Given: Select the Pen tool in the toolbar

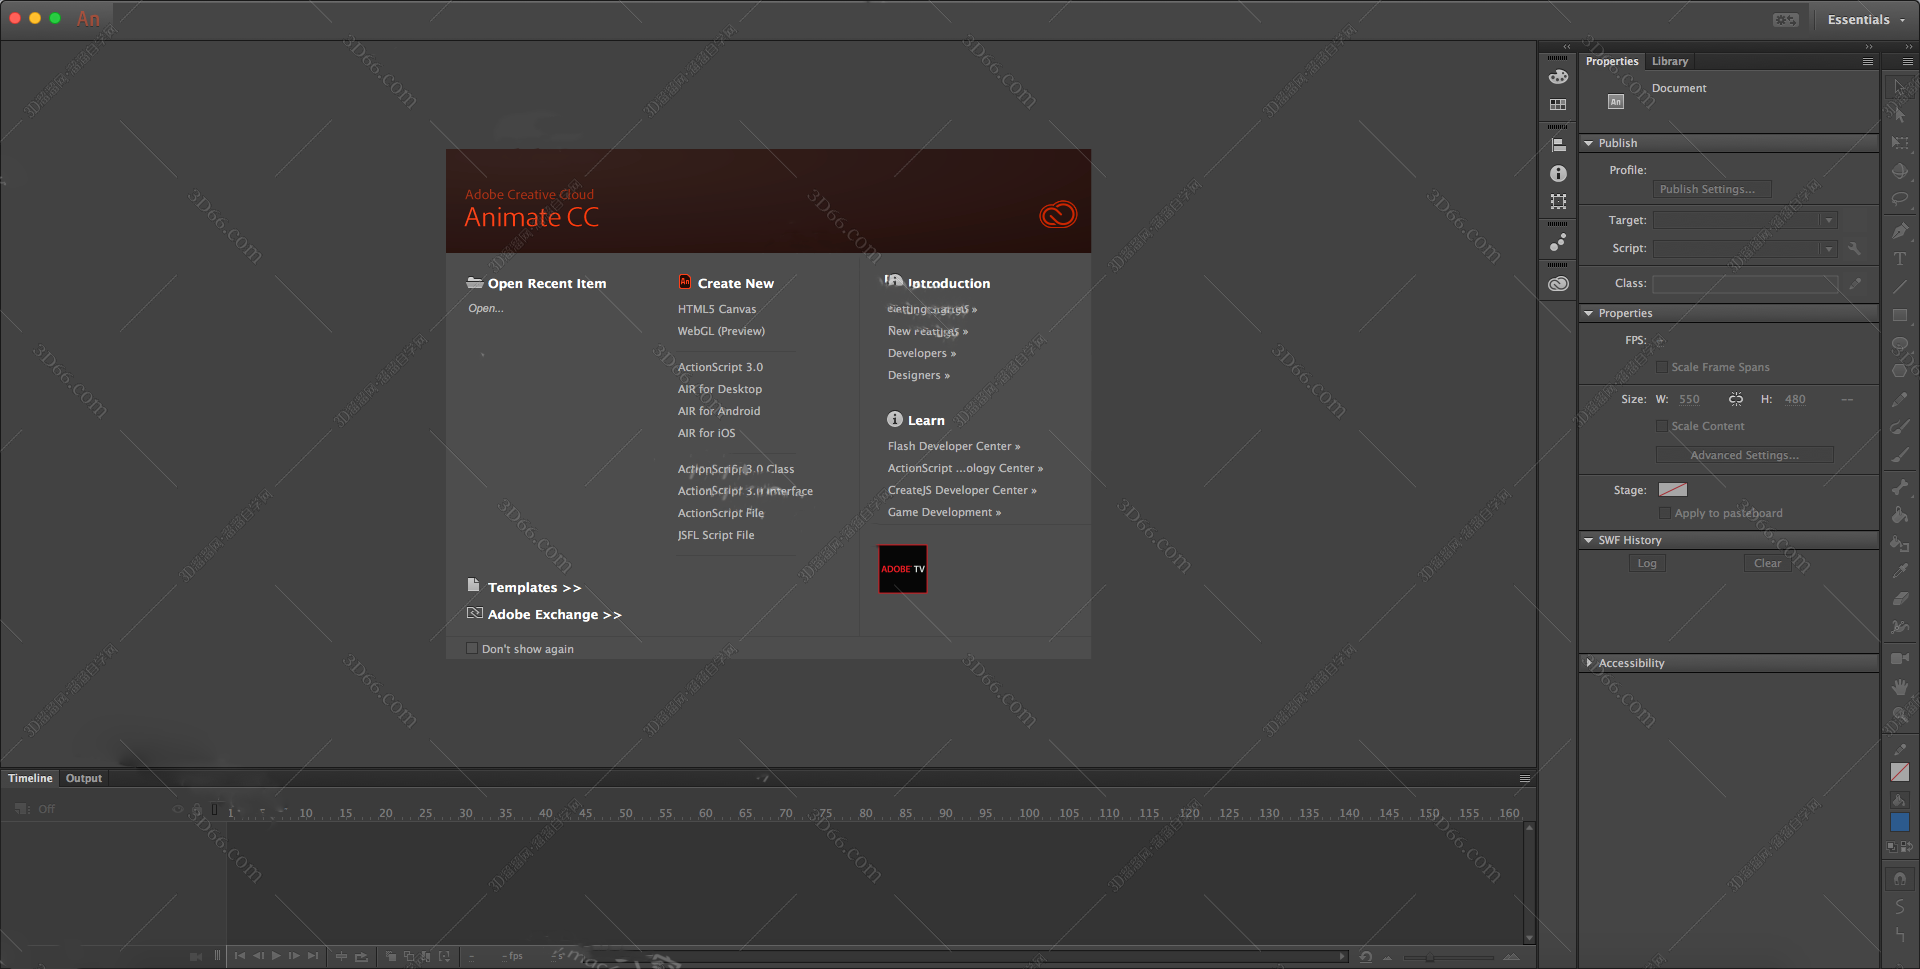Looking at the screenshot, I should (1900, 231).
